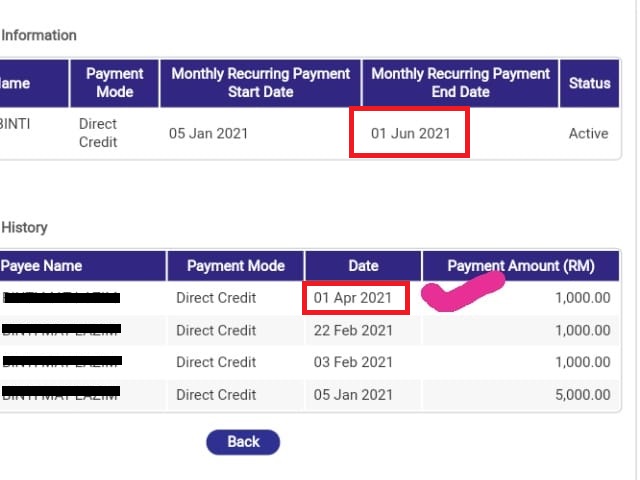Viewport: 640px width, 480px height.
Task: Select the 01 Jun 2021 end date cell
Action: [x=411, y=133]
